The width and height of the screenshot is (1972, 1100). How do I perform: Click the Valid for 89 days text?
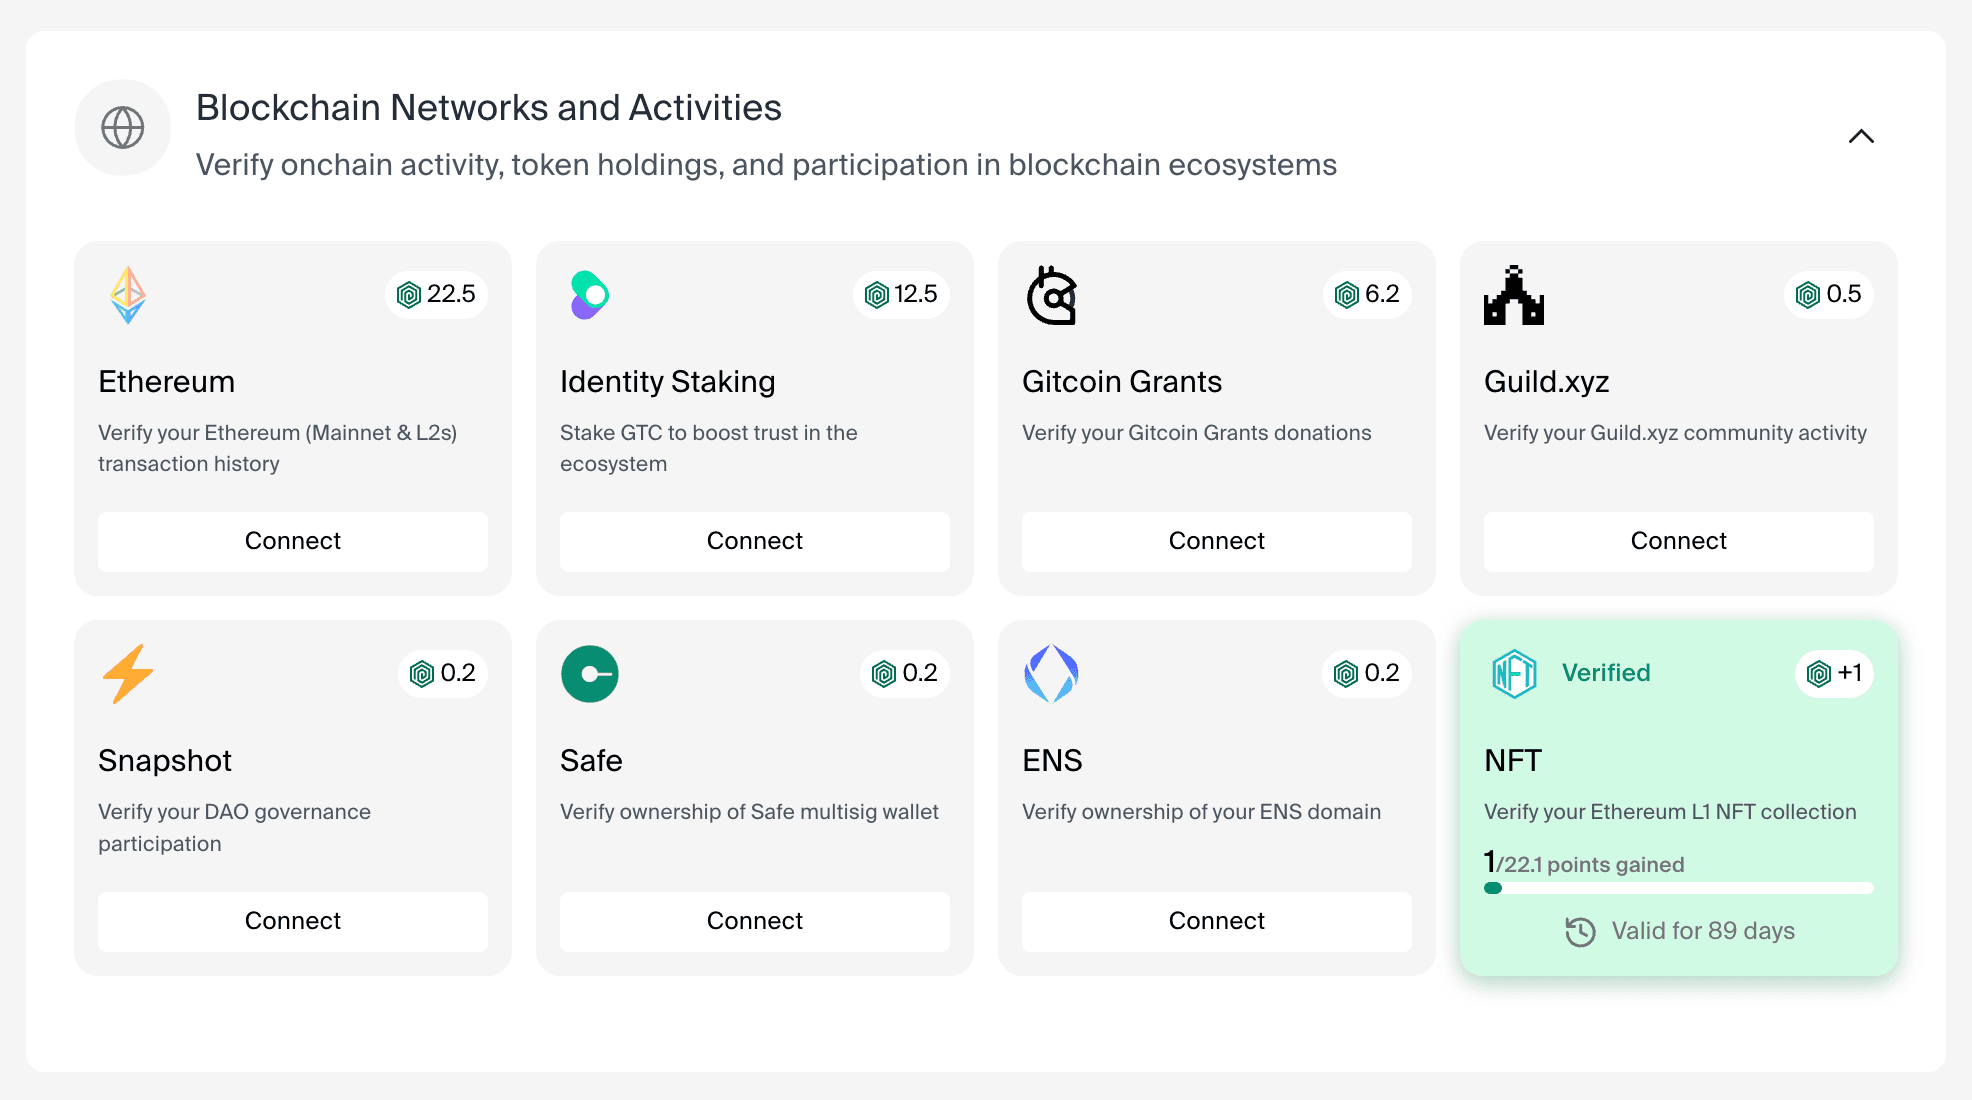click(x=1703, y=931)
